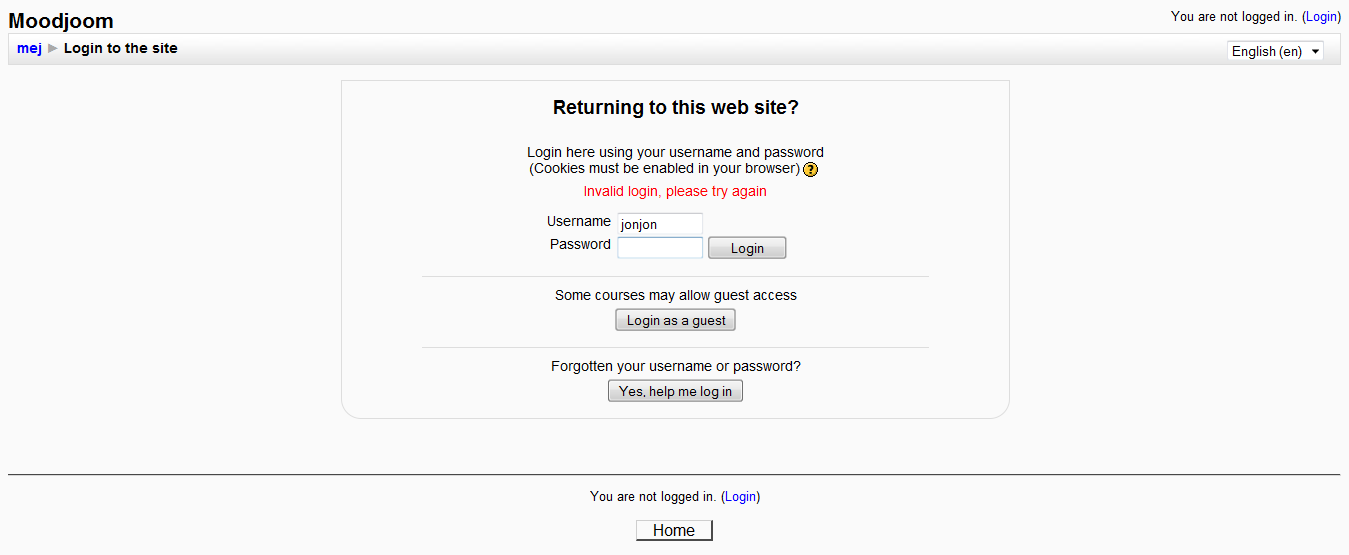Select the Login to the site breadcrumb
This screenshot has width=1349, height=555.
tap(121, 48)
